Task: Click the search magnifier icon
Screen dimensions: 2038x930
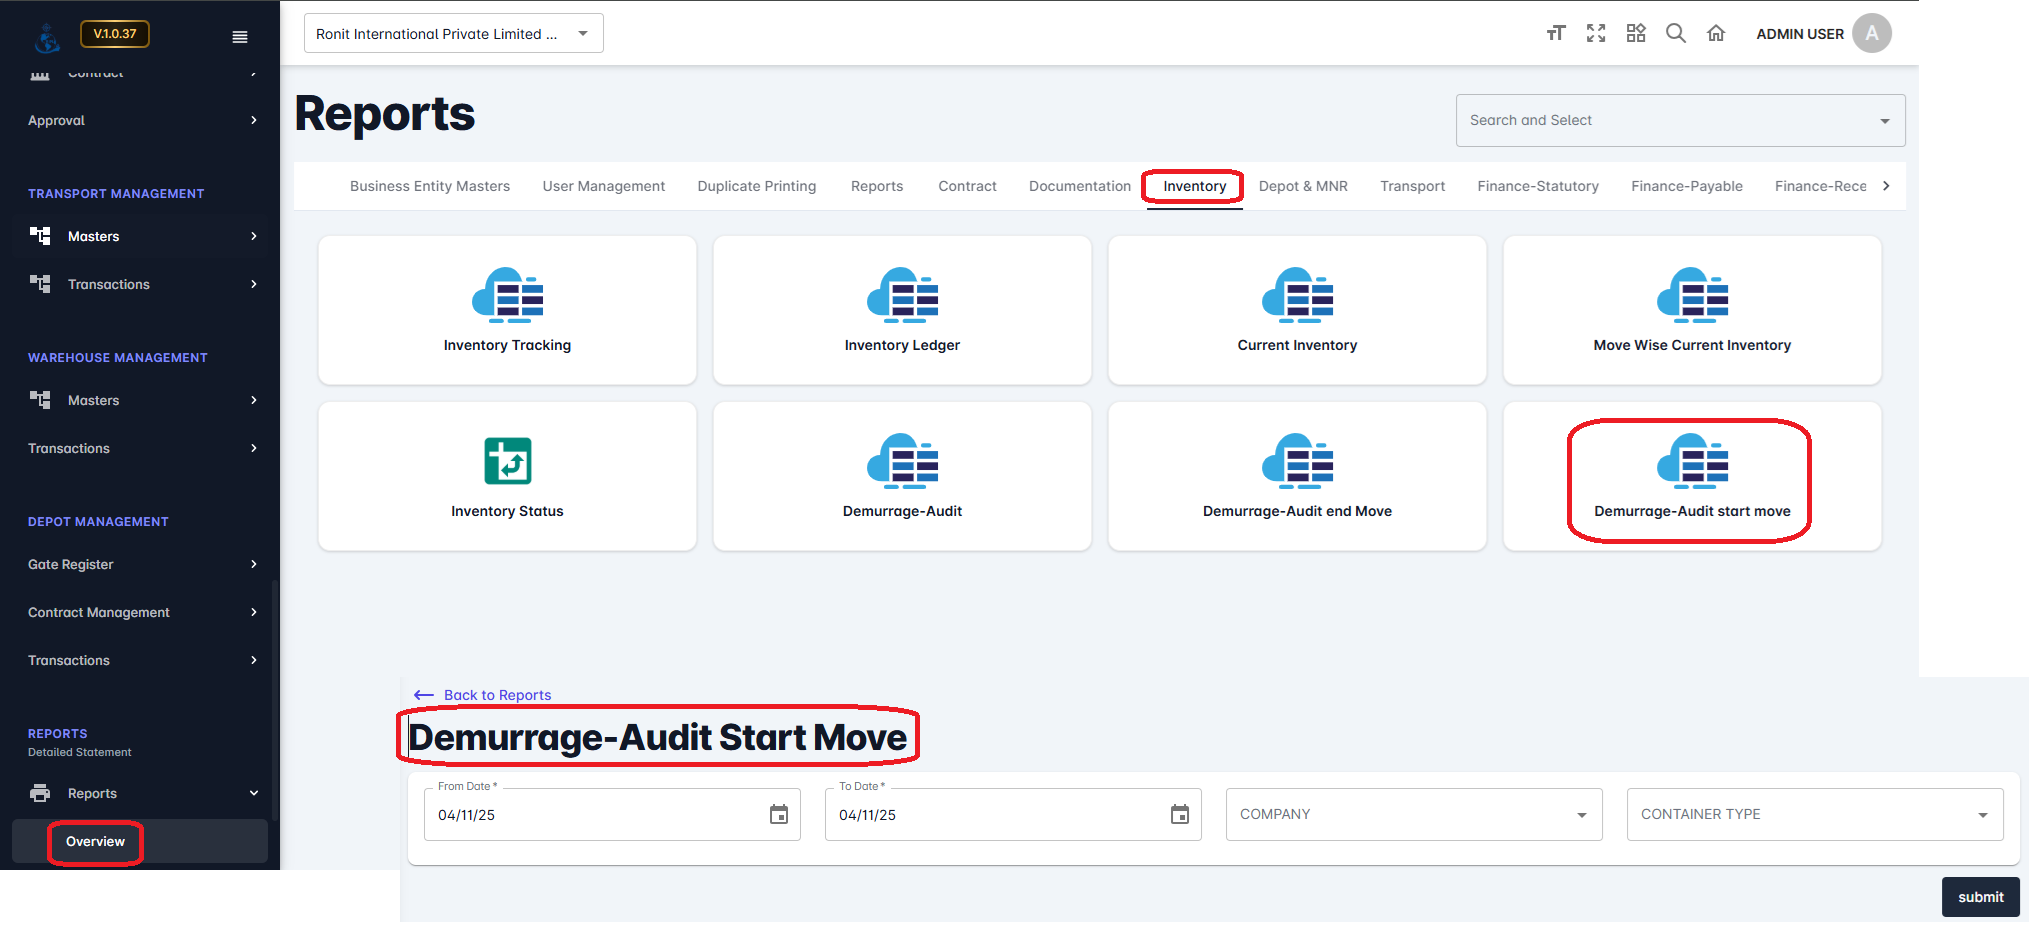Action: click(1676, 33)
